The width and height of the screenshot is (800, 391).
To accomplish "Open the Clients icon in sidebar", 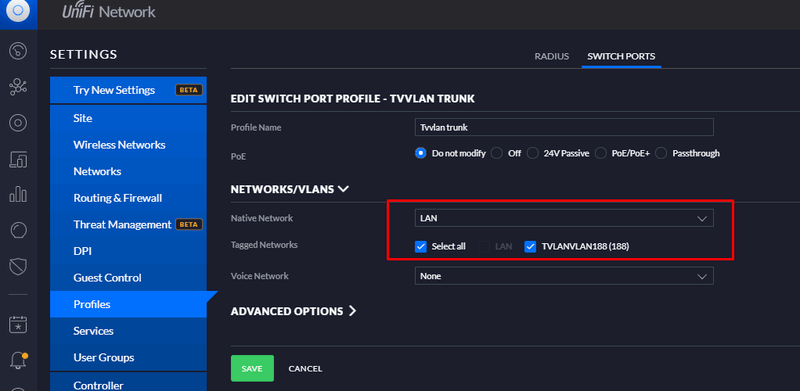I will point(18,159).
